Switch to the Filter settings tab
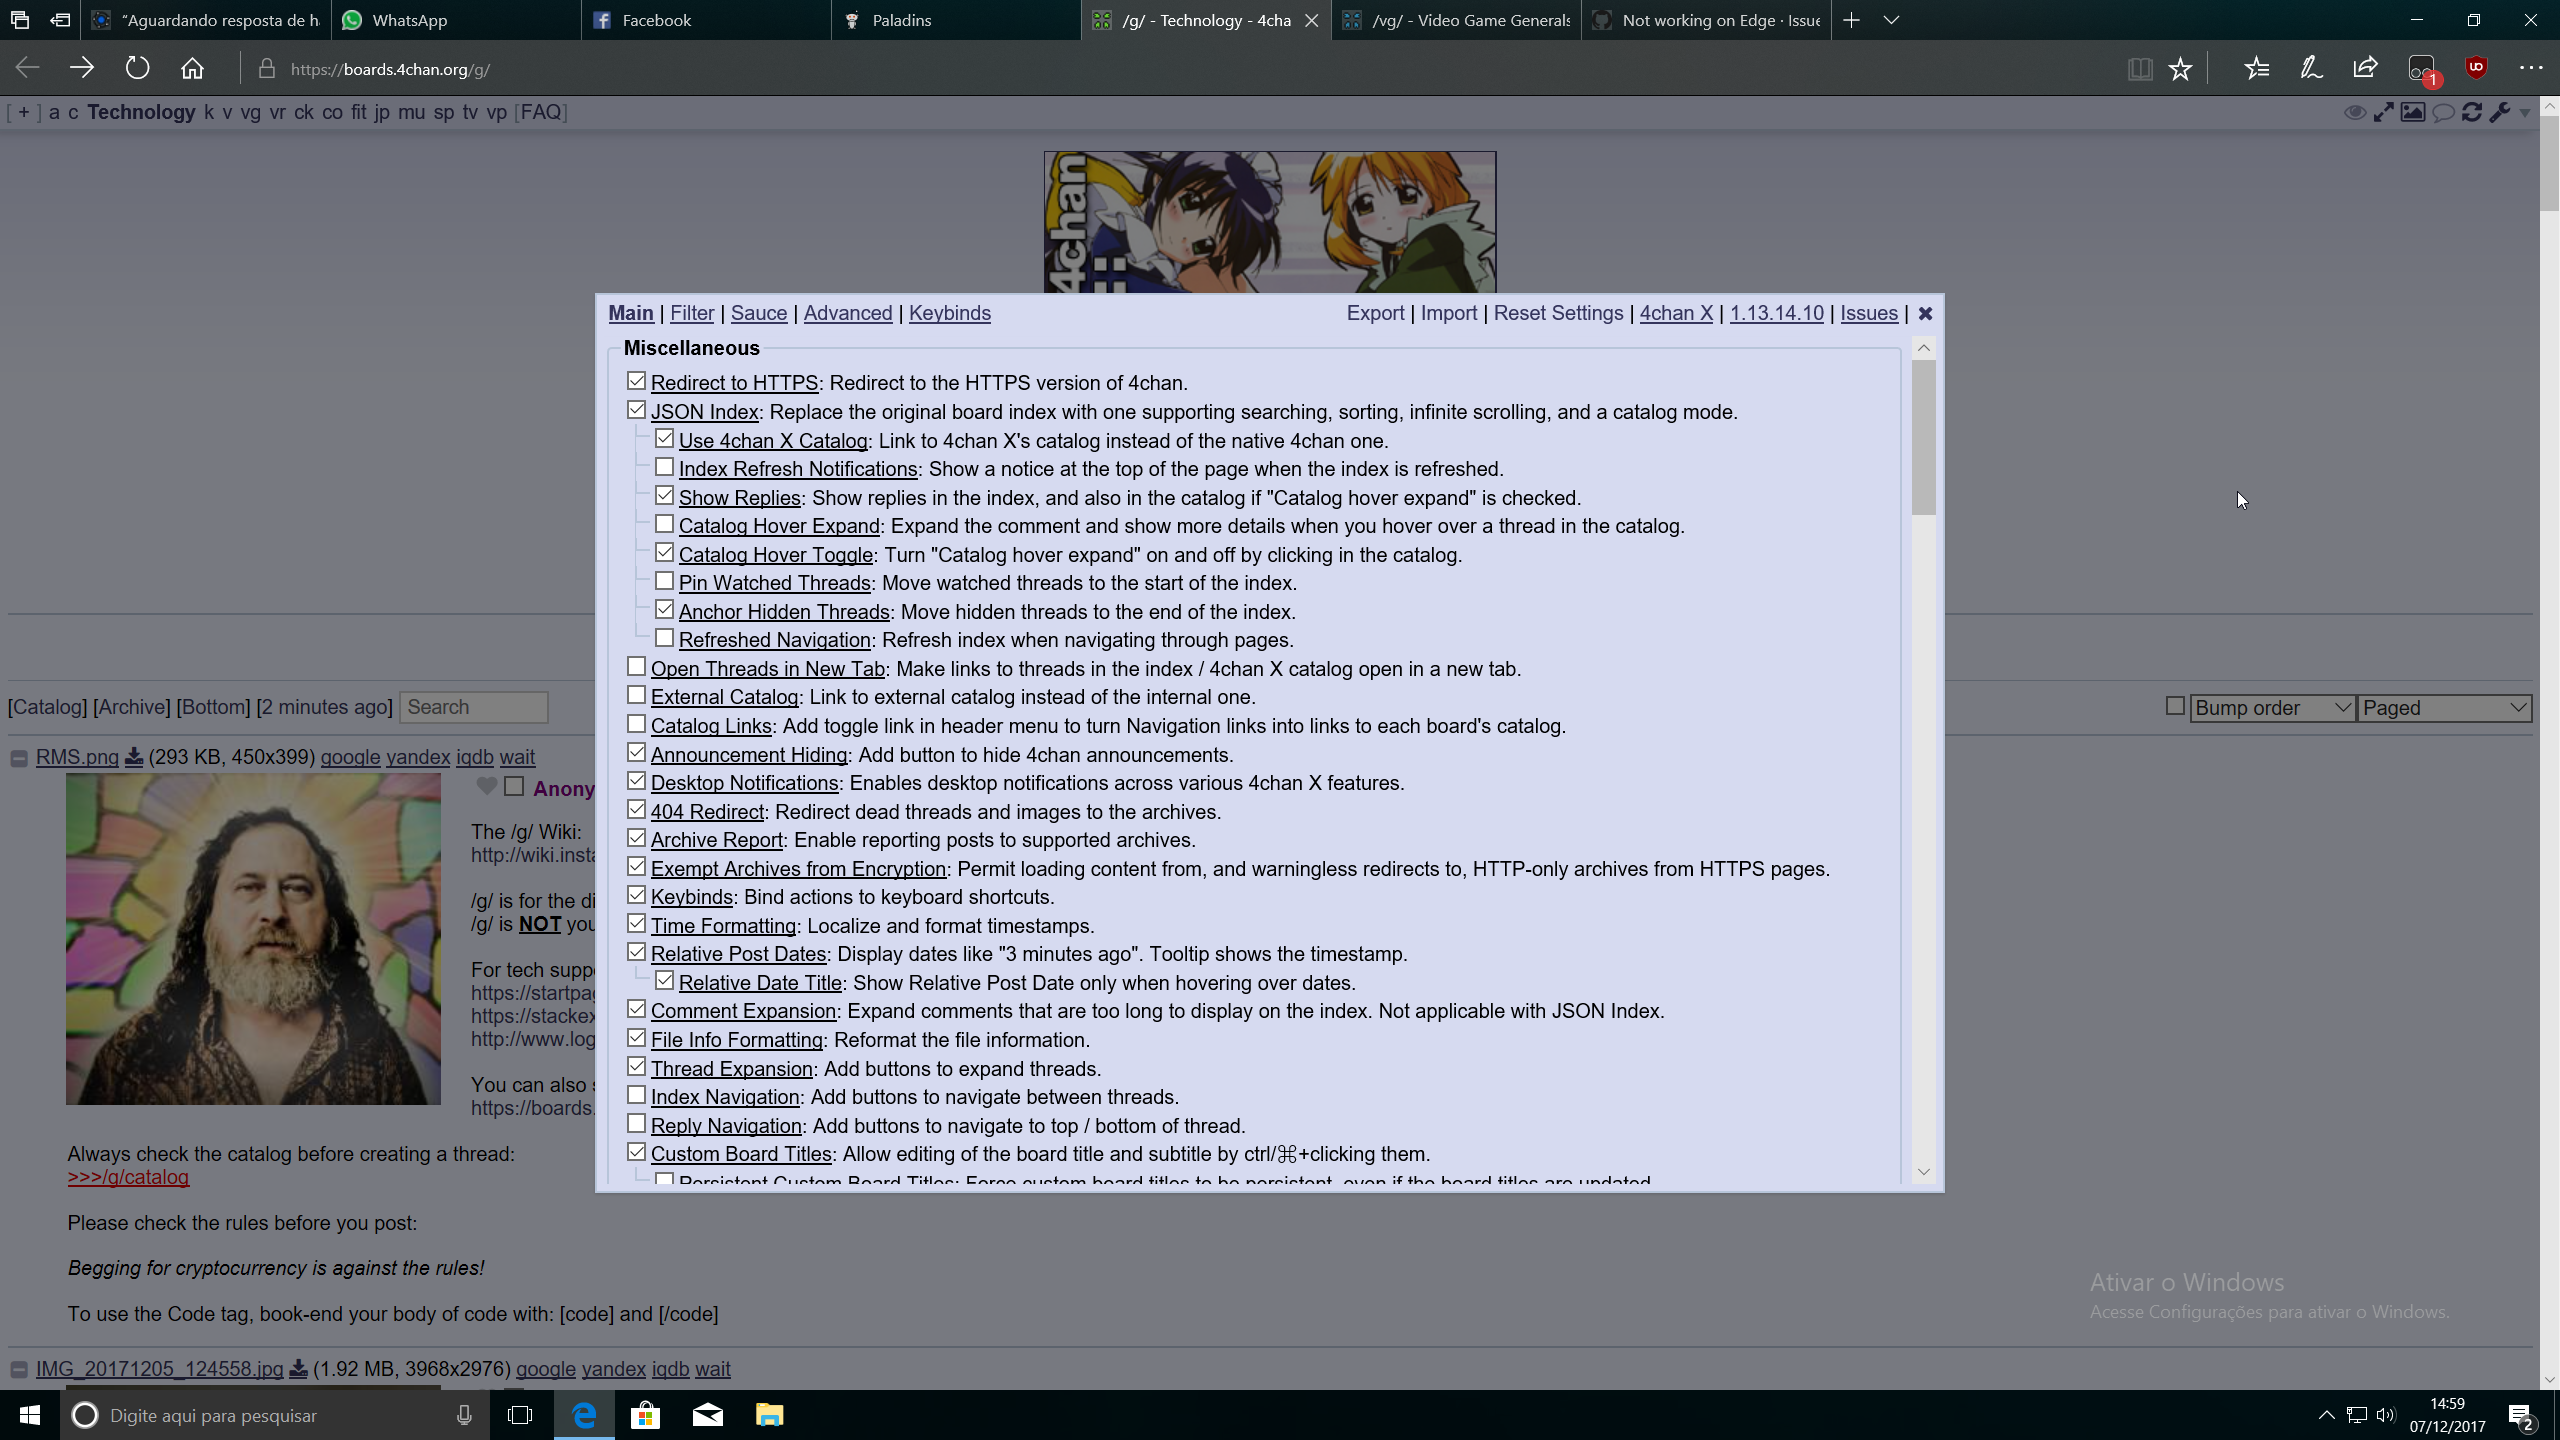Image resolution: width=2560 pixels, height=1440 pixels. [x=692, y=313]
